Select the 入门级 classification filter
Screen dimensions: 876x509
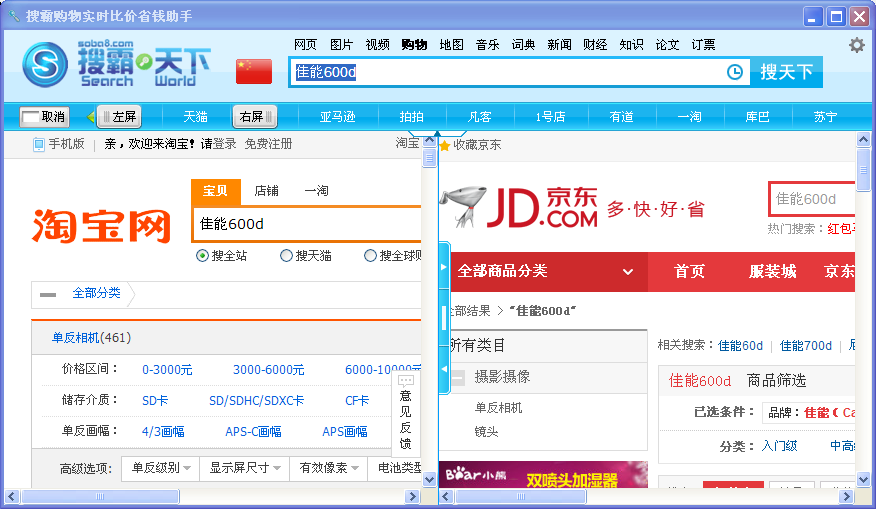(779, 446)
